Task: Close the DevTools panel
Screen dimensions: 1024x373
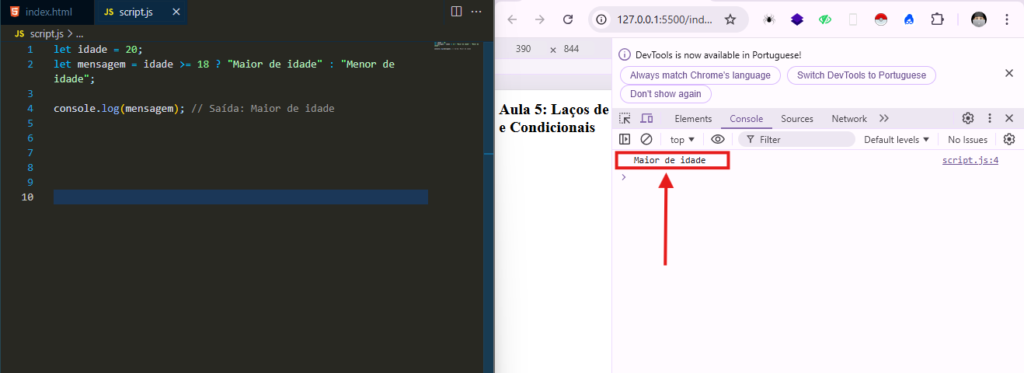Action: click(1009, 118)
